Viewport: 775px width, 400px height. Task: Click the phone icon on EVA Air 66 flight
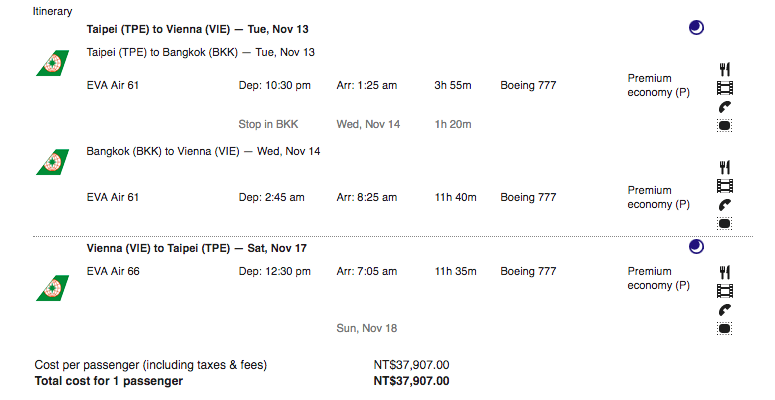point(725,310)
